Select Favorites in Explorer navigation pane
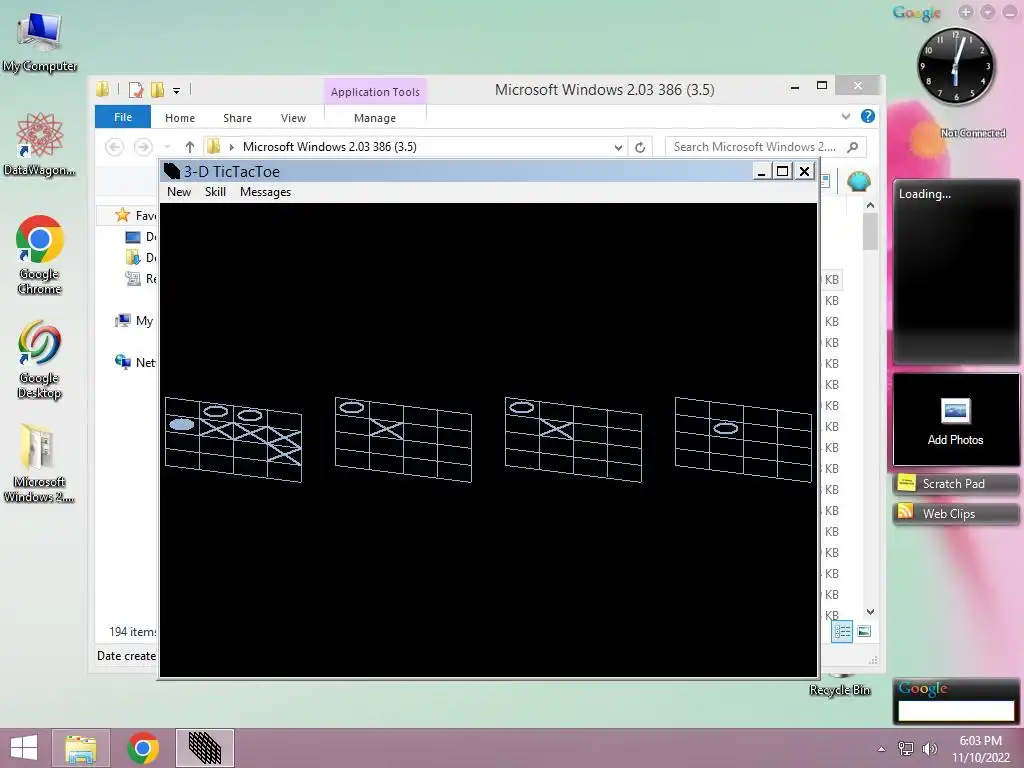Viewport: 1024px width, 768px height. (136, 216)
